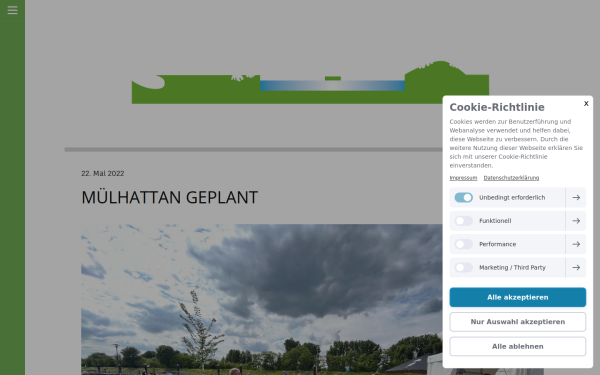Enable Marketing / Third Party switch
Viewport: 600px width, 375px height.
tap(463, 267)
